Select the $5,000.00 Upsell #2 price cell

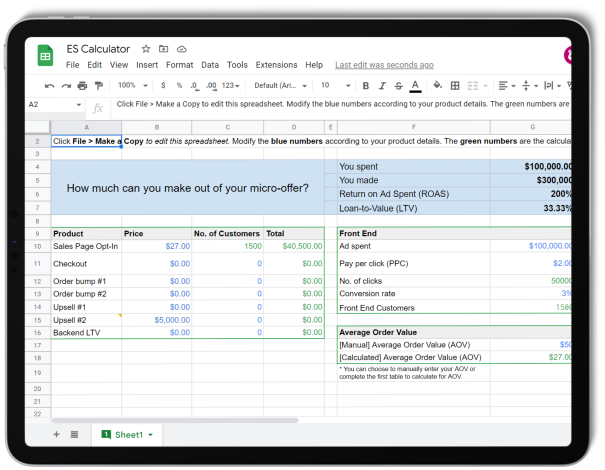tap(157, 320)
